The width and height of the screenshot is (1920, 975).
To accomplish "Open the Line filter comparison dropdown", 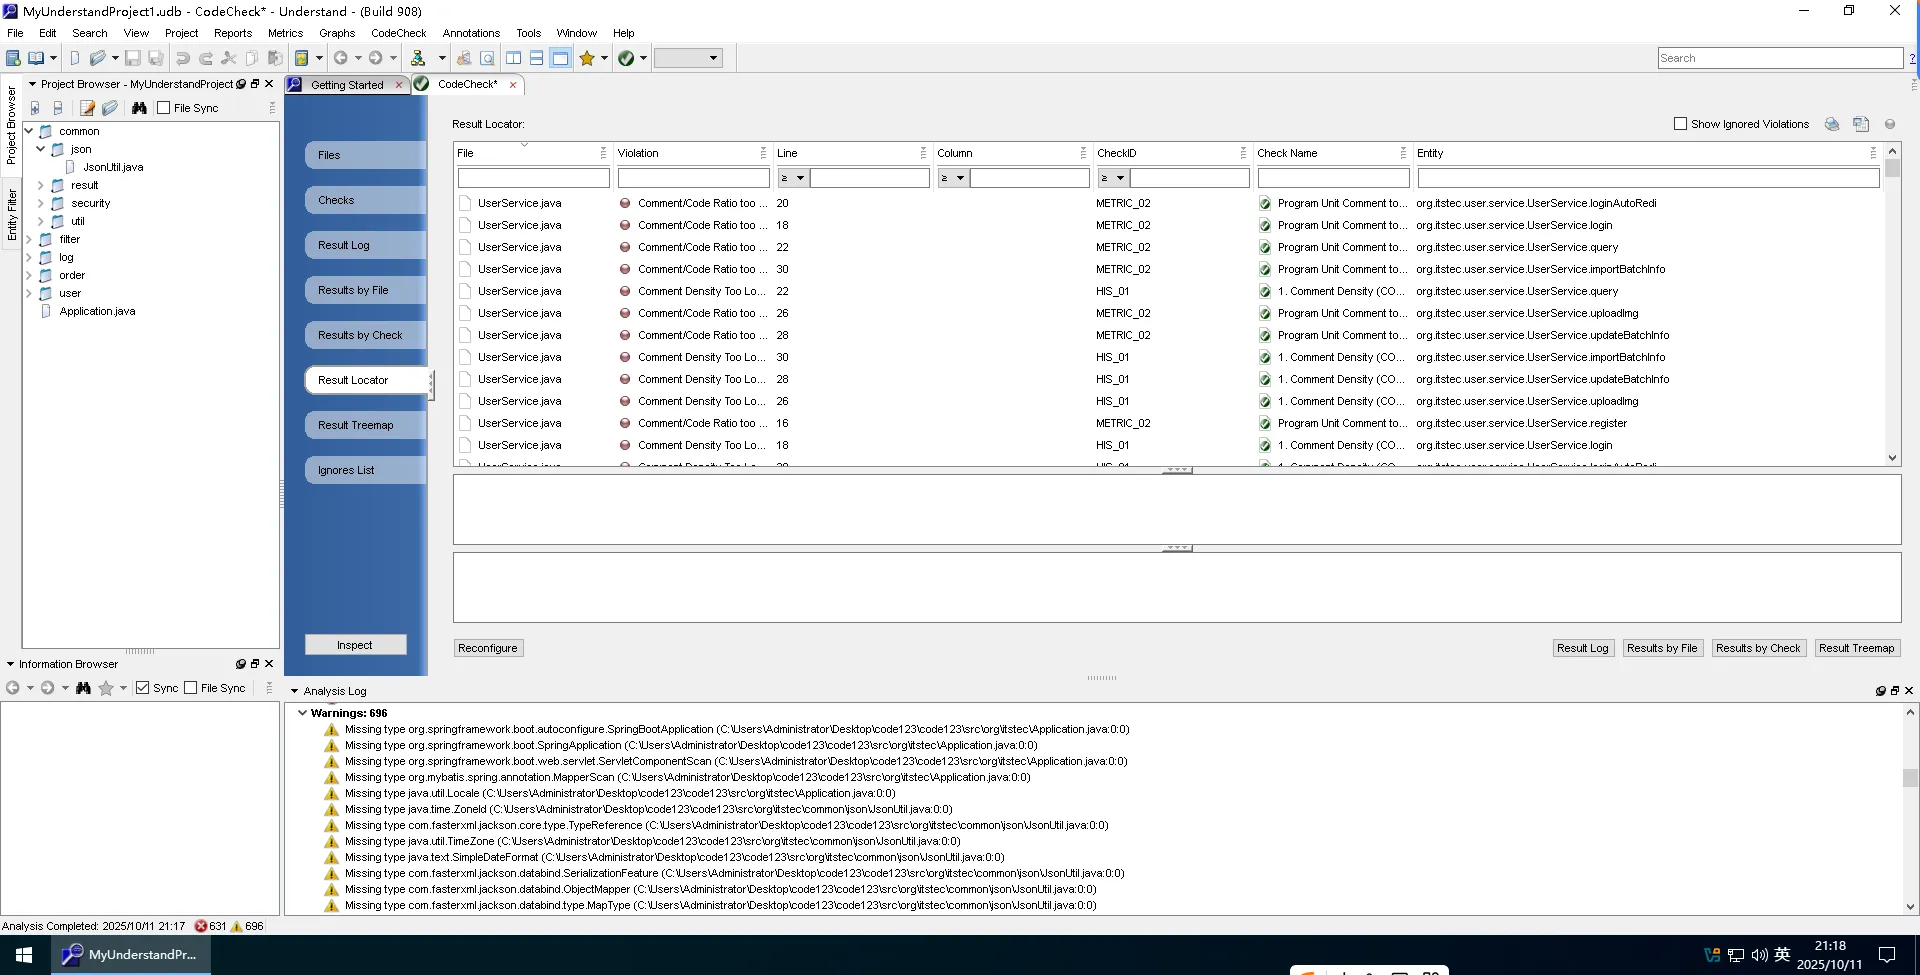I will tap(793, 178).
